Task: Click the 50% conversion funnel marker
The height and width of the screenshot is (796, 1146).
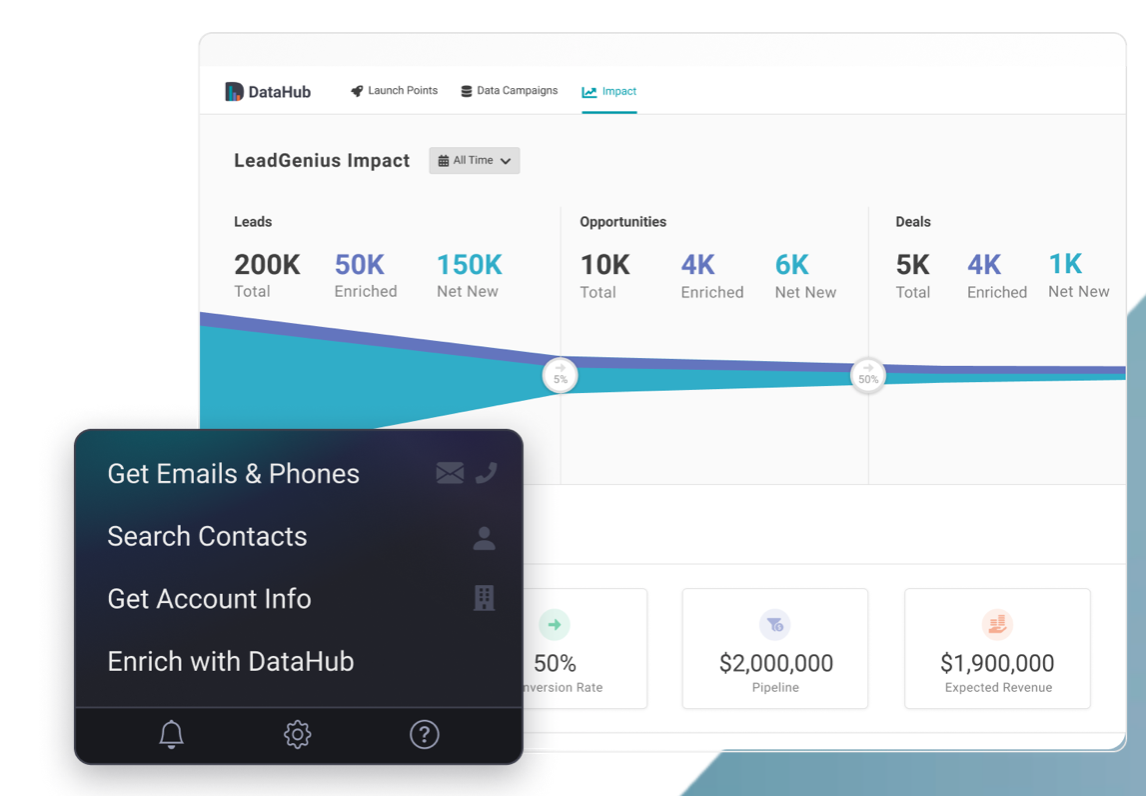Action: (x=868, y=376)
